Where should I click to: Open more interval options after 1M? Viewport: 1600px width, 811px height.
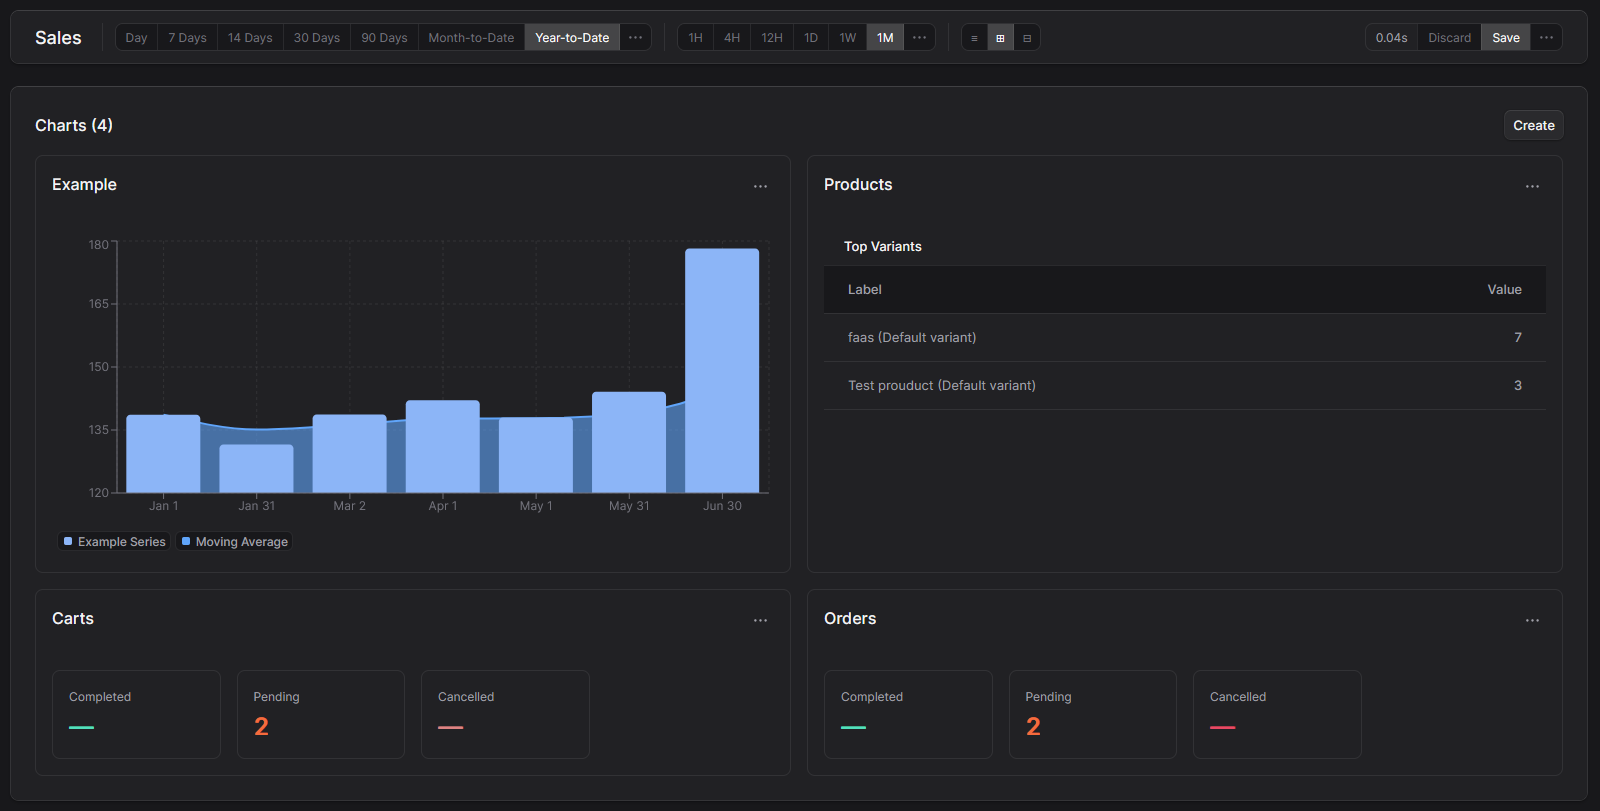tap(919, 38)
